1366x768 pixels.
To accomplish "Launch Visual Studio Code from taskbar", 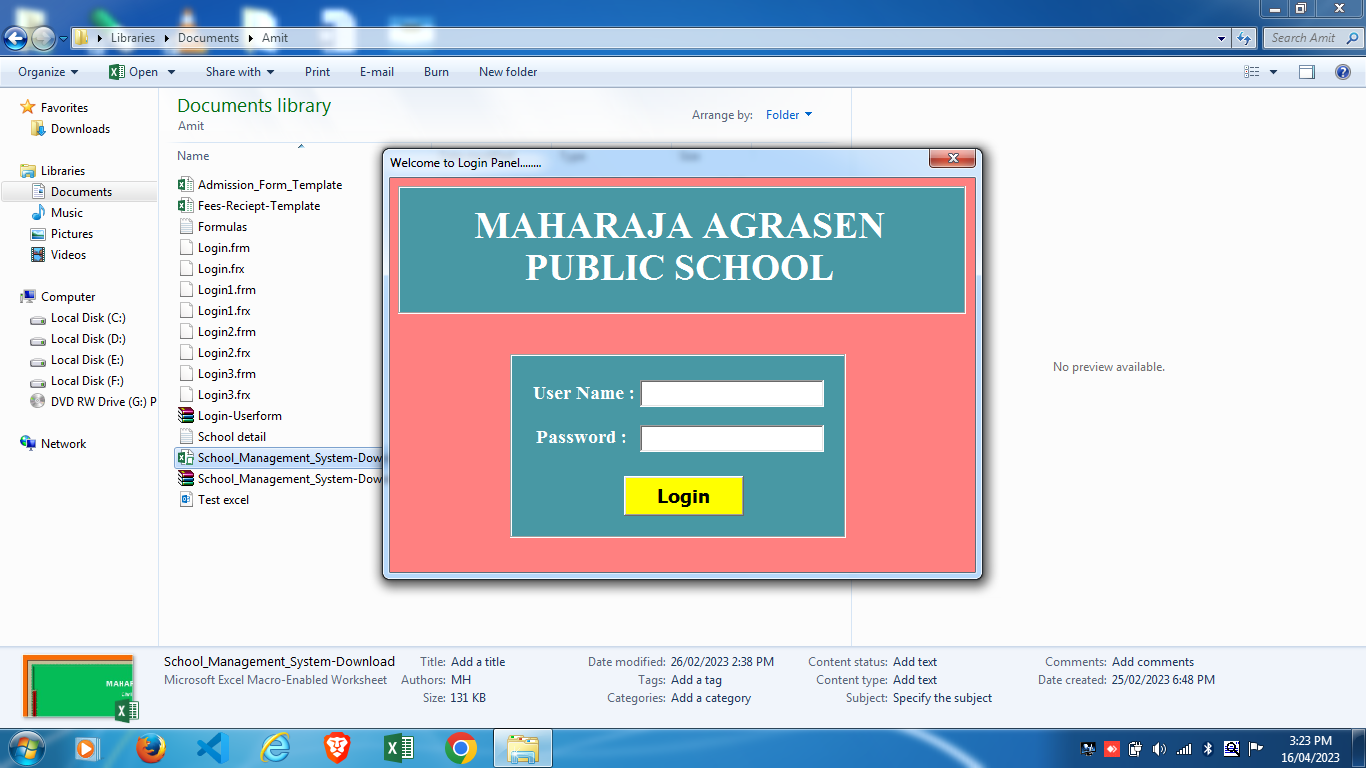I will pyautogui.click(x=213, y=748).
